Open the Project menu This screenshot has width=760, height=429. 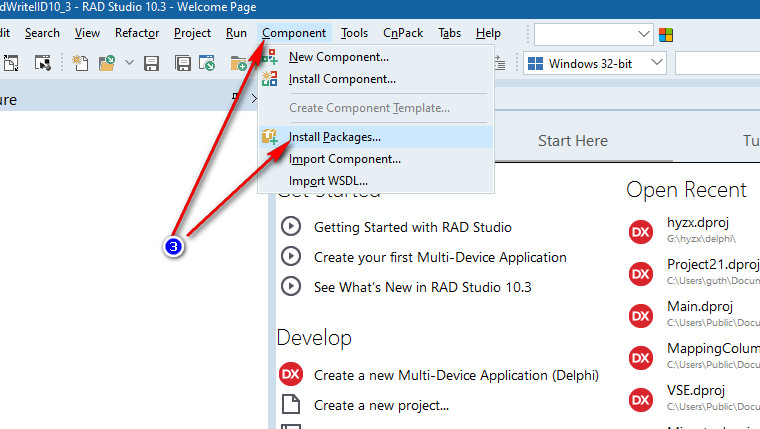[x=192, y=33]
